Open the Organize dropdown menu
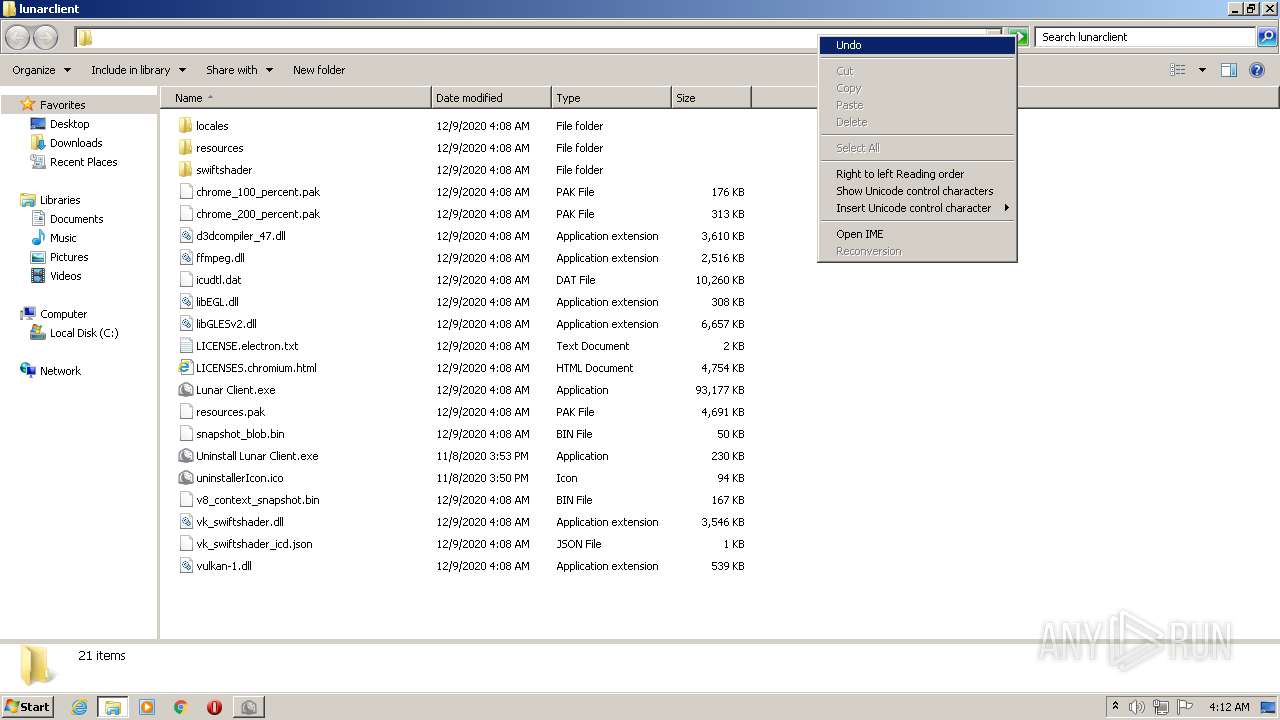 click(42, 70)
